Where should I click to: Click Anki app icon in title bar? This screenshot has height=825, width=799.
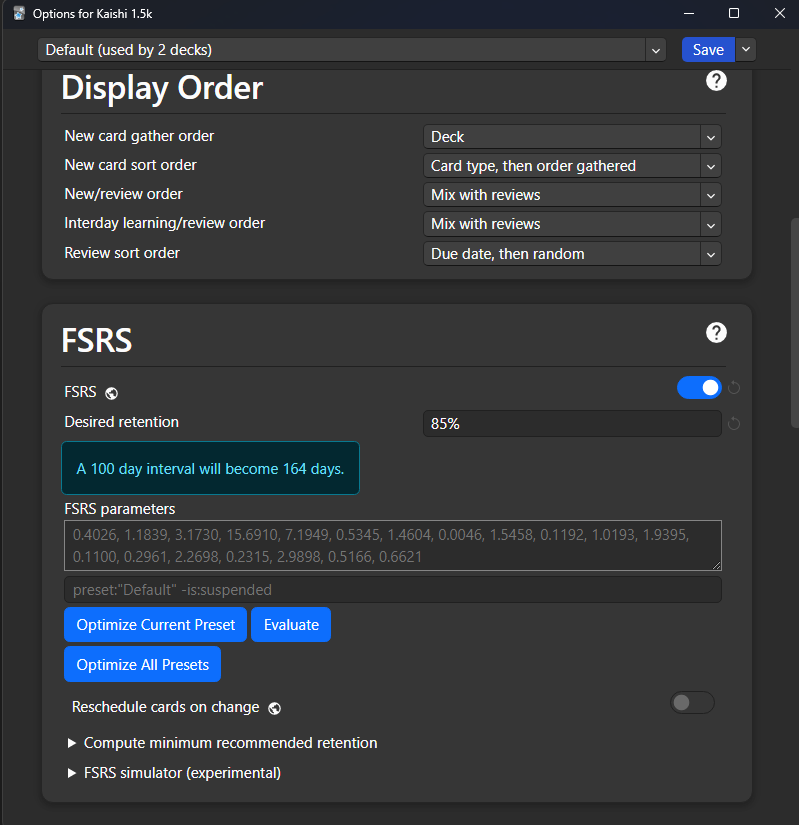19,14
